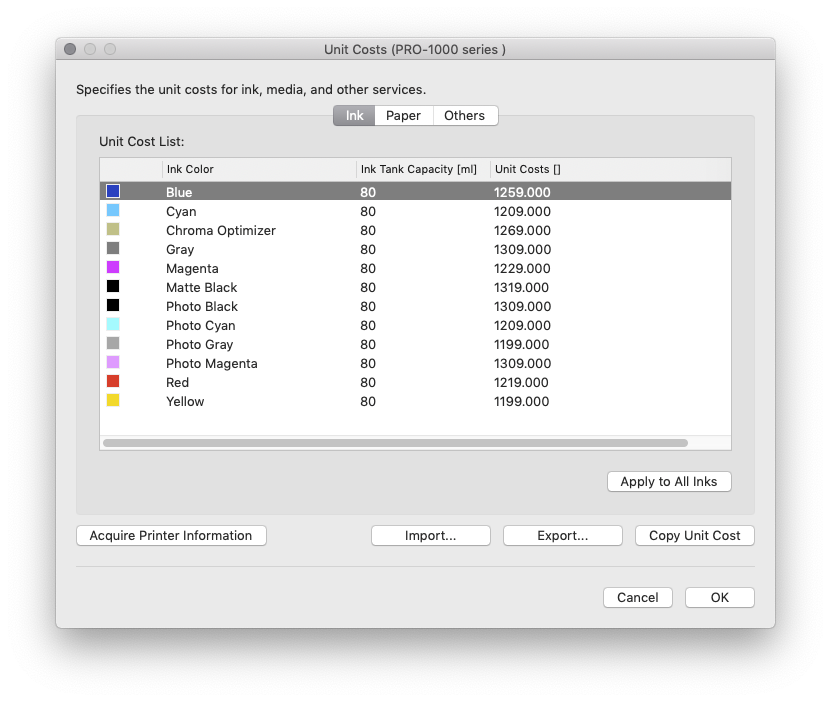Open the Import dialog
The width and height of the screenshot is (831, 702).
(430, 536)
